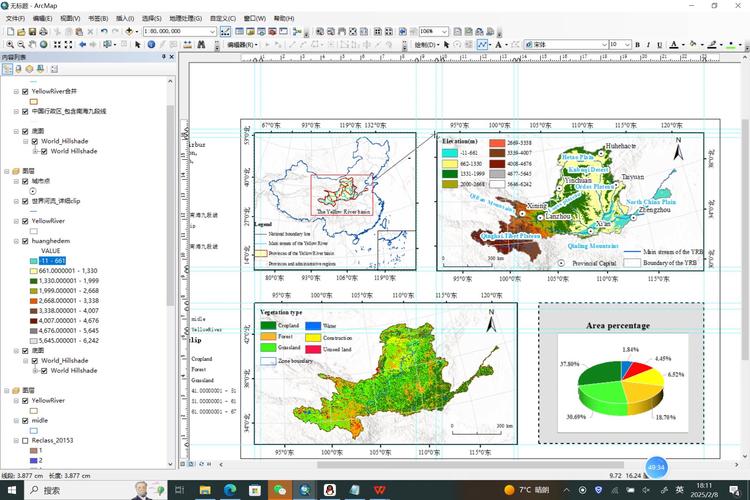The width and height of the screenshot is (750, 500).
Task: Open the font size dropdown
Action: [625, 45]
